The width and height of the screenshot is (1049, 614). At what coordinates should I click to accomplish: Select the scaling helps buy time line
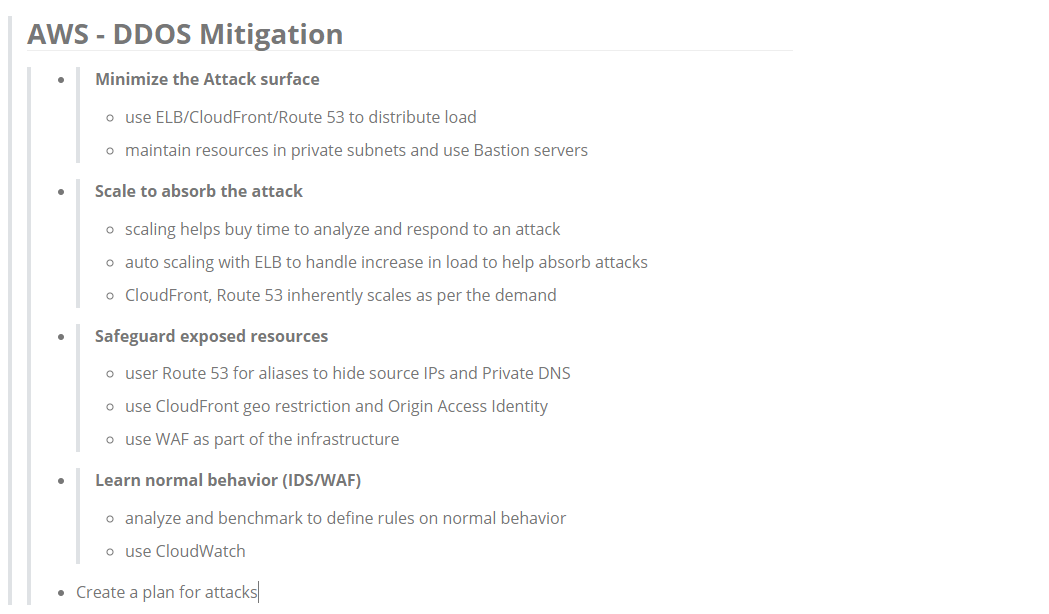343,229
